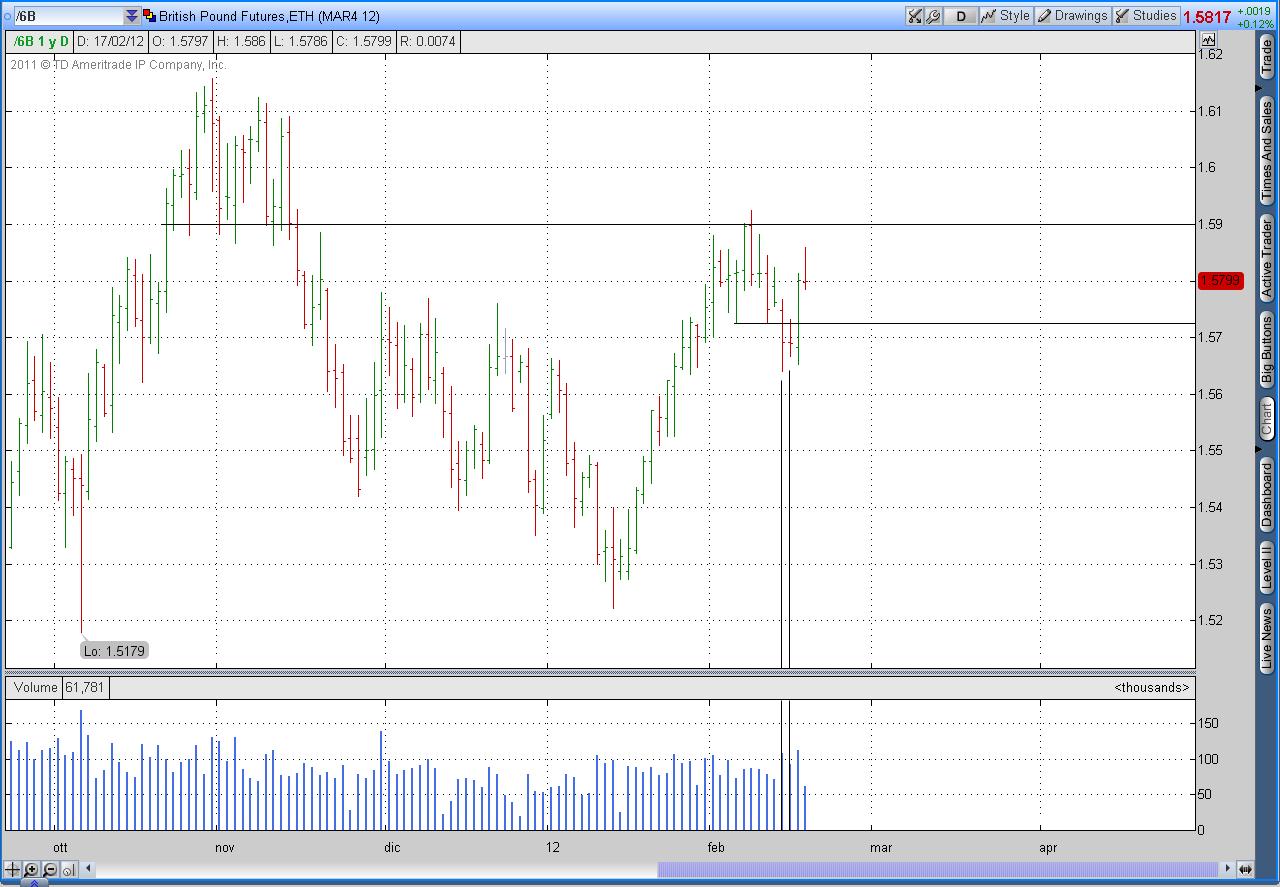Open the chart trading tools scissors icon

pos(915,16)
